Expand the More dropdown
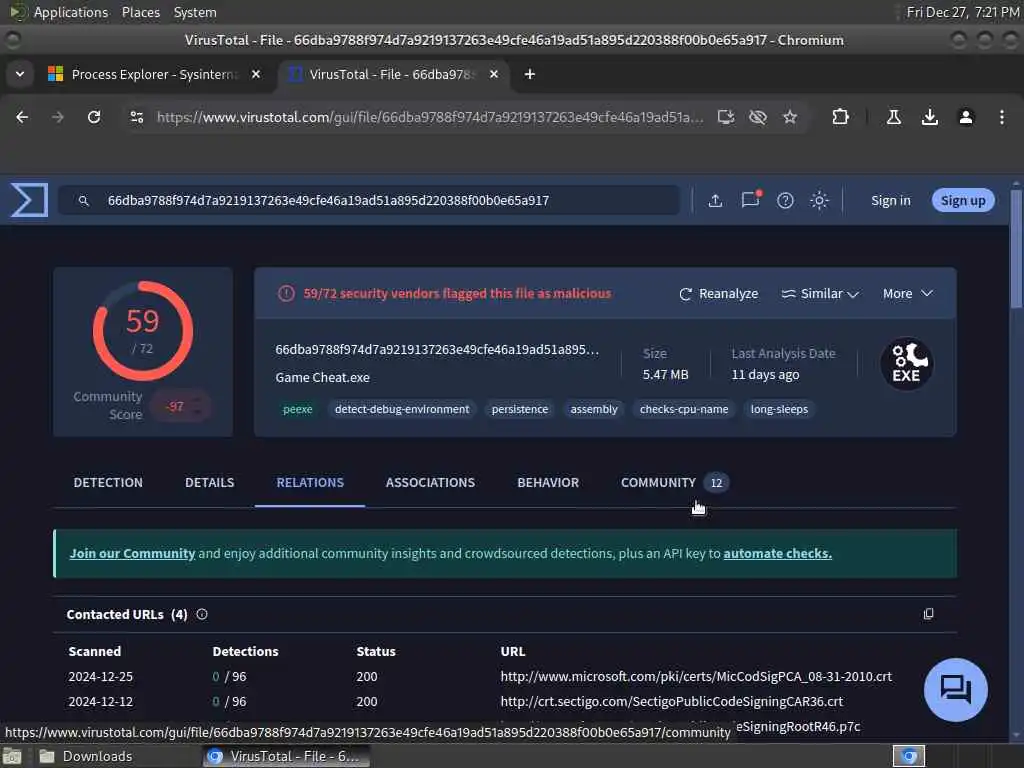The image size is (1024, 768). coord(907,294)
